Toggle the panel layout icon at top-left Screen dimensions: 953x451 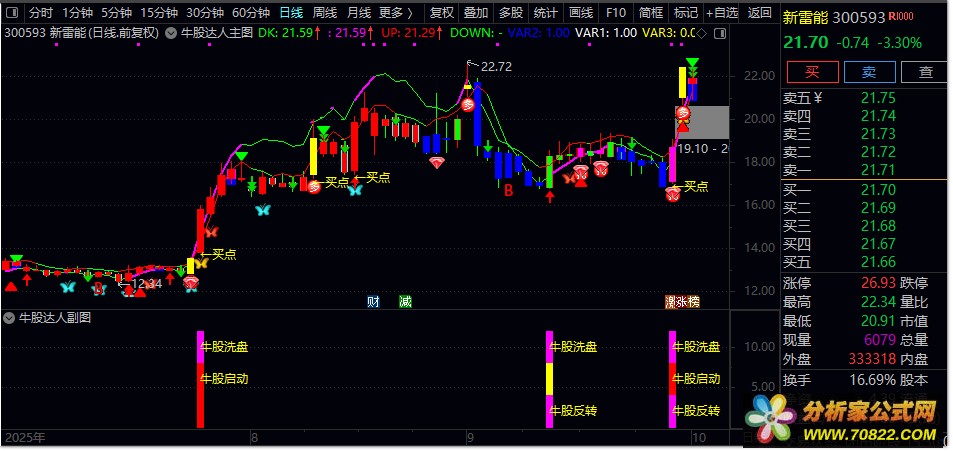11,12
